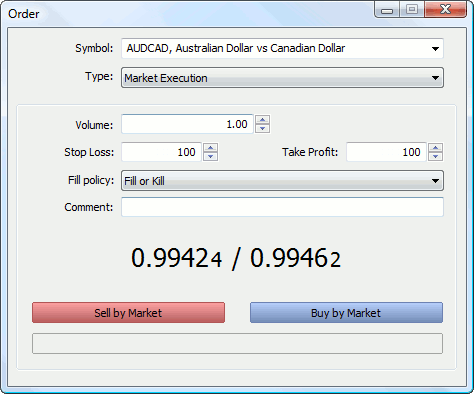Screen dimensions: 474x394
Task: Click the Buy by Market button
Action: pos(346,313)
